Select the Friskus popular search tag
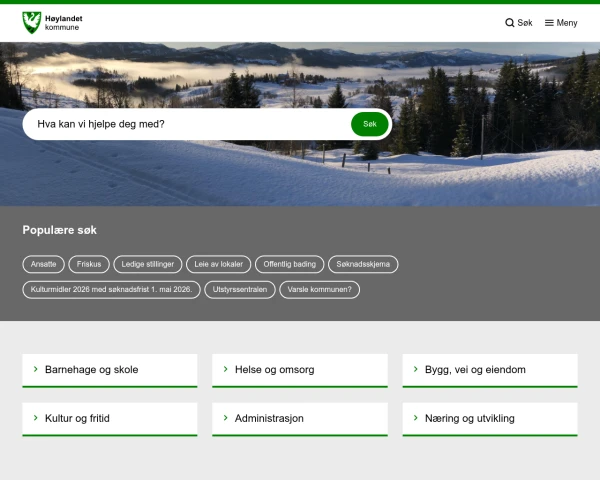The image size is (600, 480). coord(89,264)
